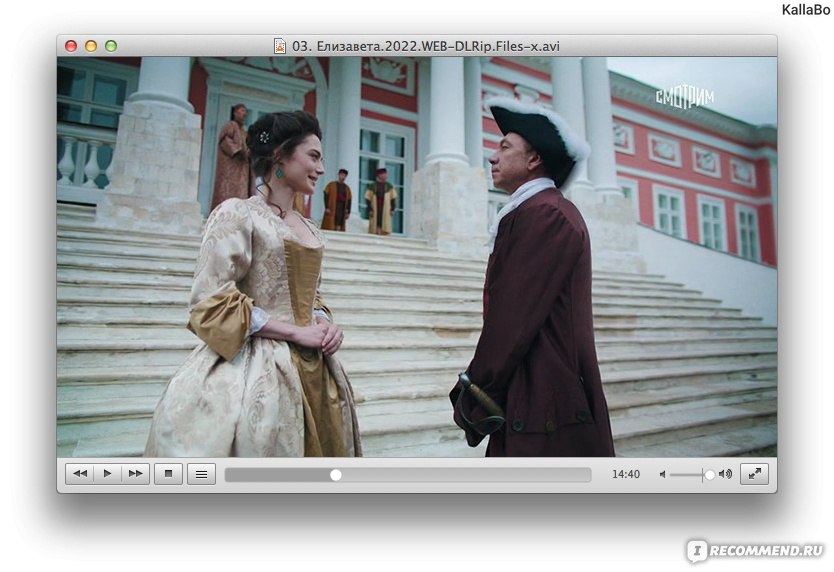The image size is (834, 572).
Task: Start playback with the play button
Action: [107, 474]
